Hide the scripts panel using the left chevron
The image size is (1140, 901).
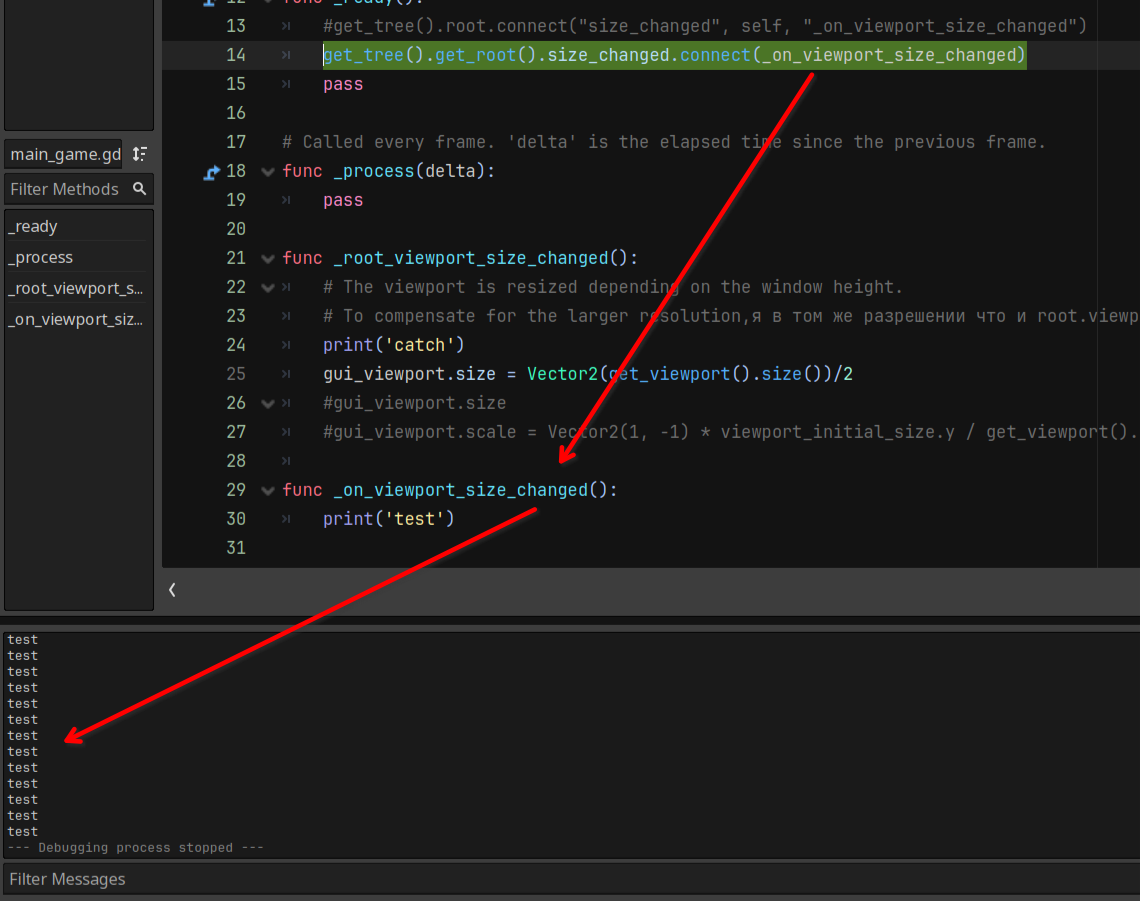pyautogui.click(x=172, y=590)
